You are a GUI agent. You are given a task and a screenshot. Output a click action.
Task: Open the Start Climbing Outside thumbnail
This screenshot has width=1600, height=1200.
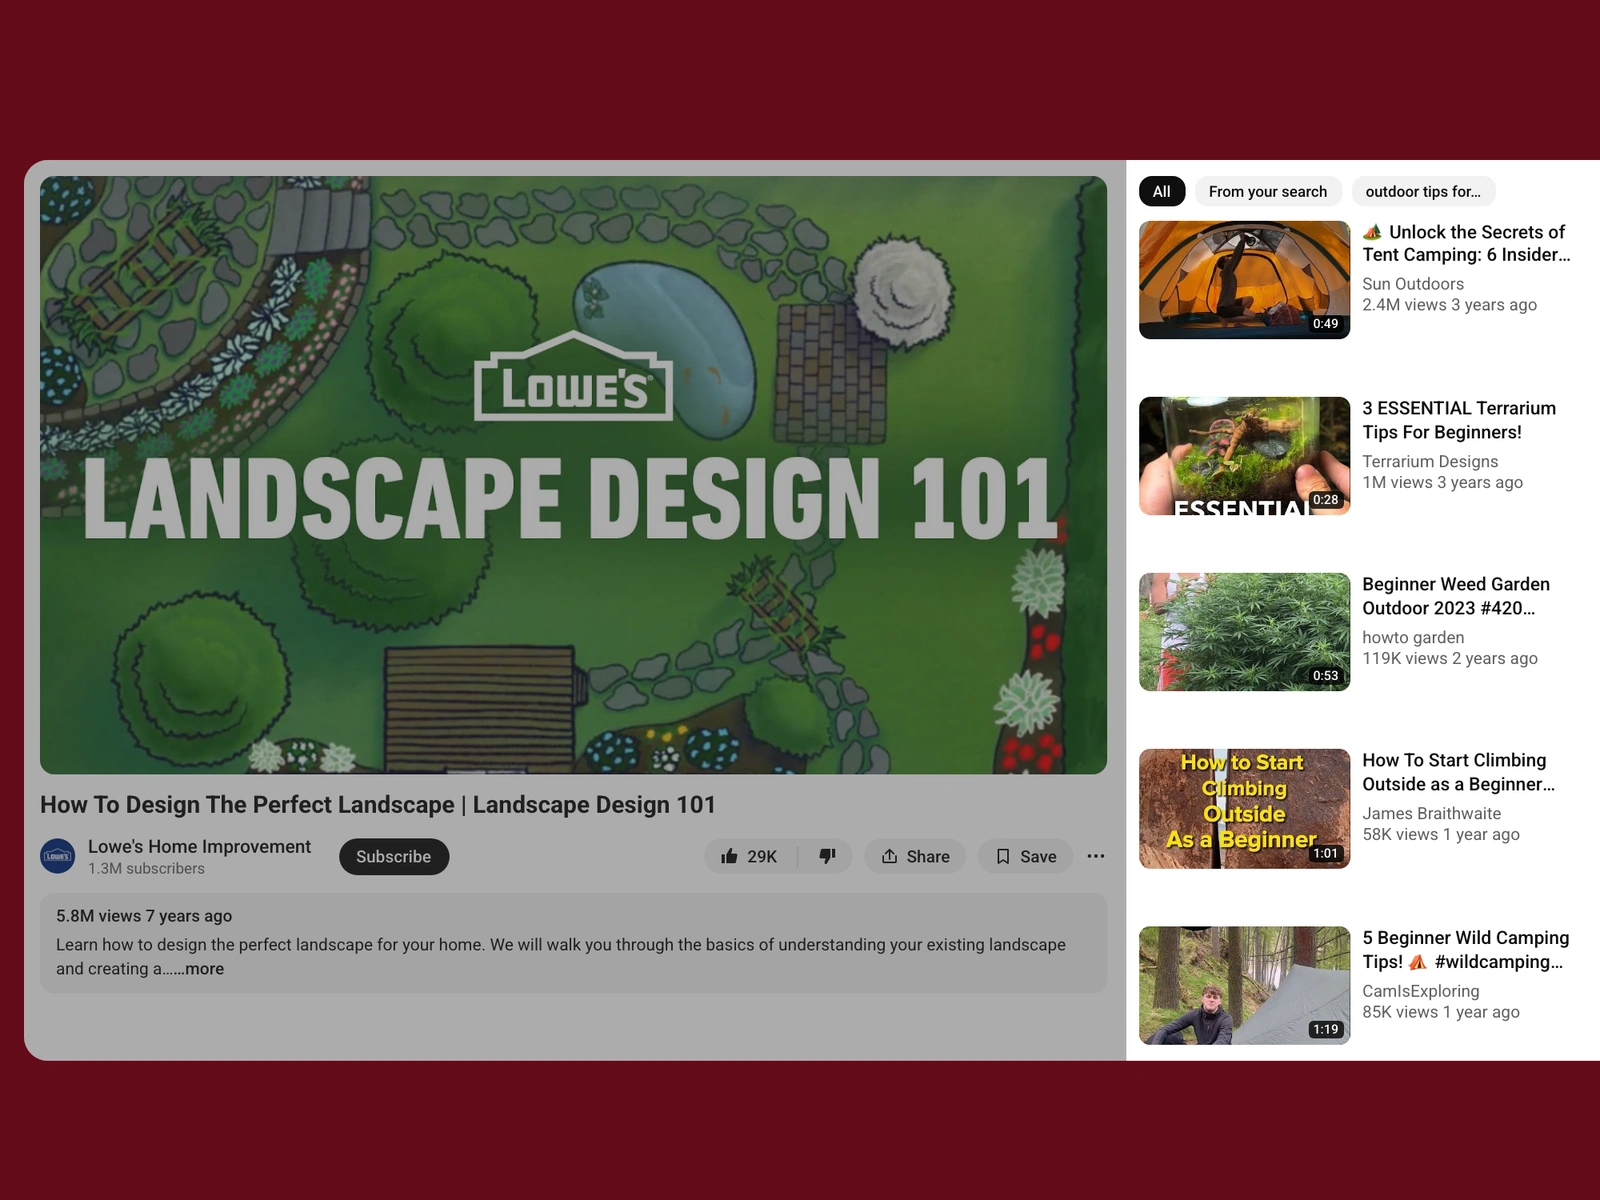(1244, 808)
